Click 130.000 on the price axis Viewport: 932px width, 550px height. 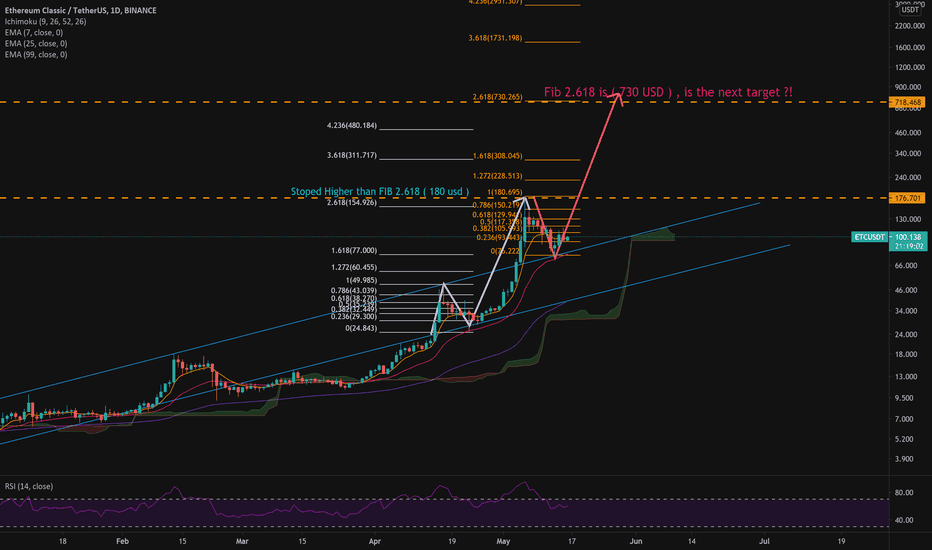coord(909,219)
